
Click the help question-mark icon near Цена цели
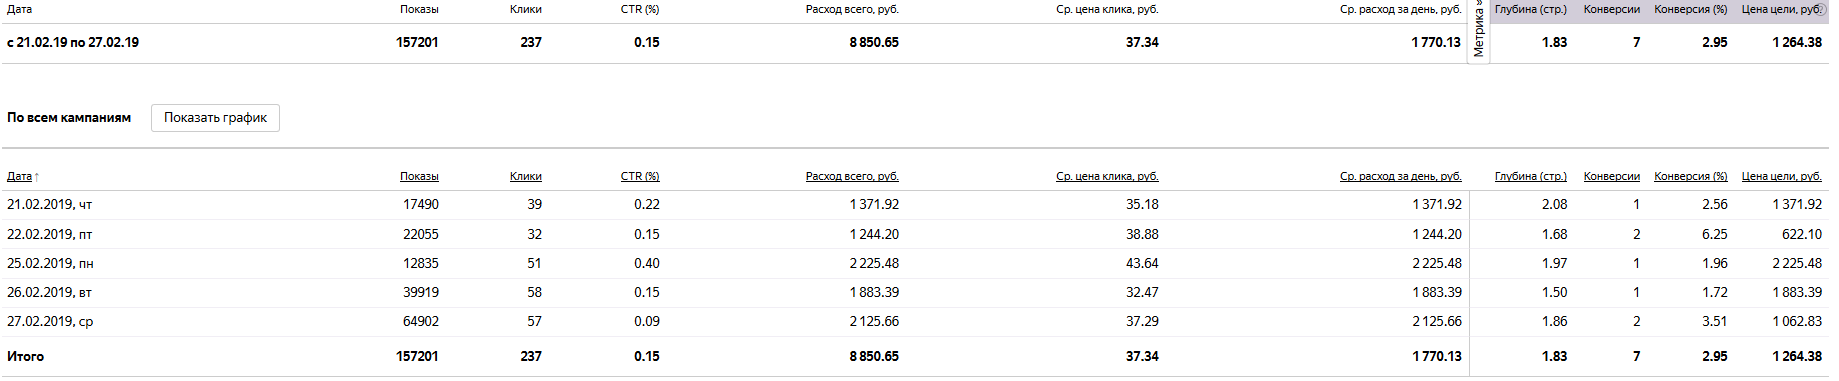coord(1821,9)
